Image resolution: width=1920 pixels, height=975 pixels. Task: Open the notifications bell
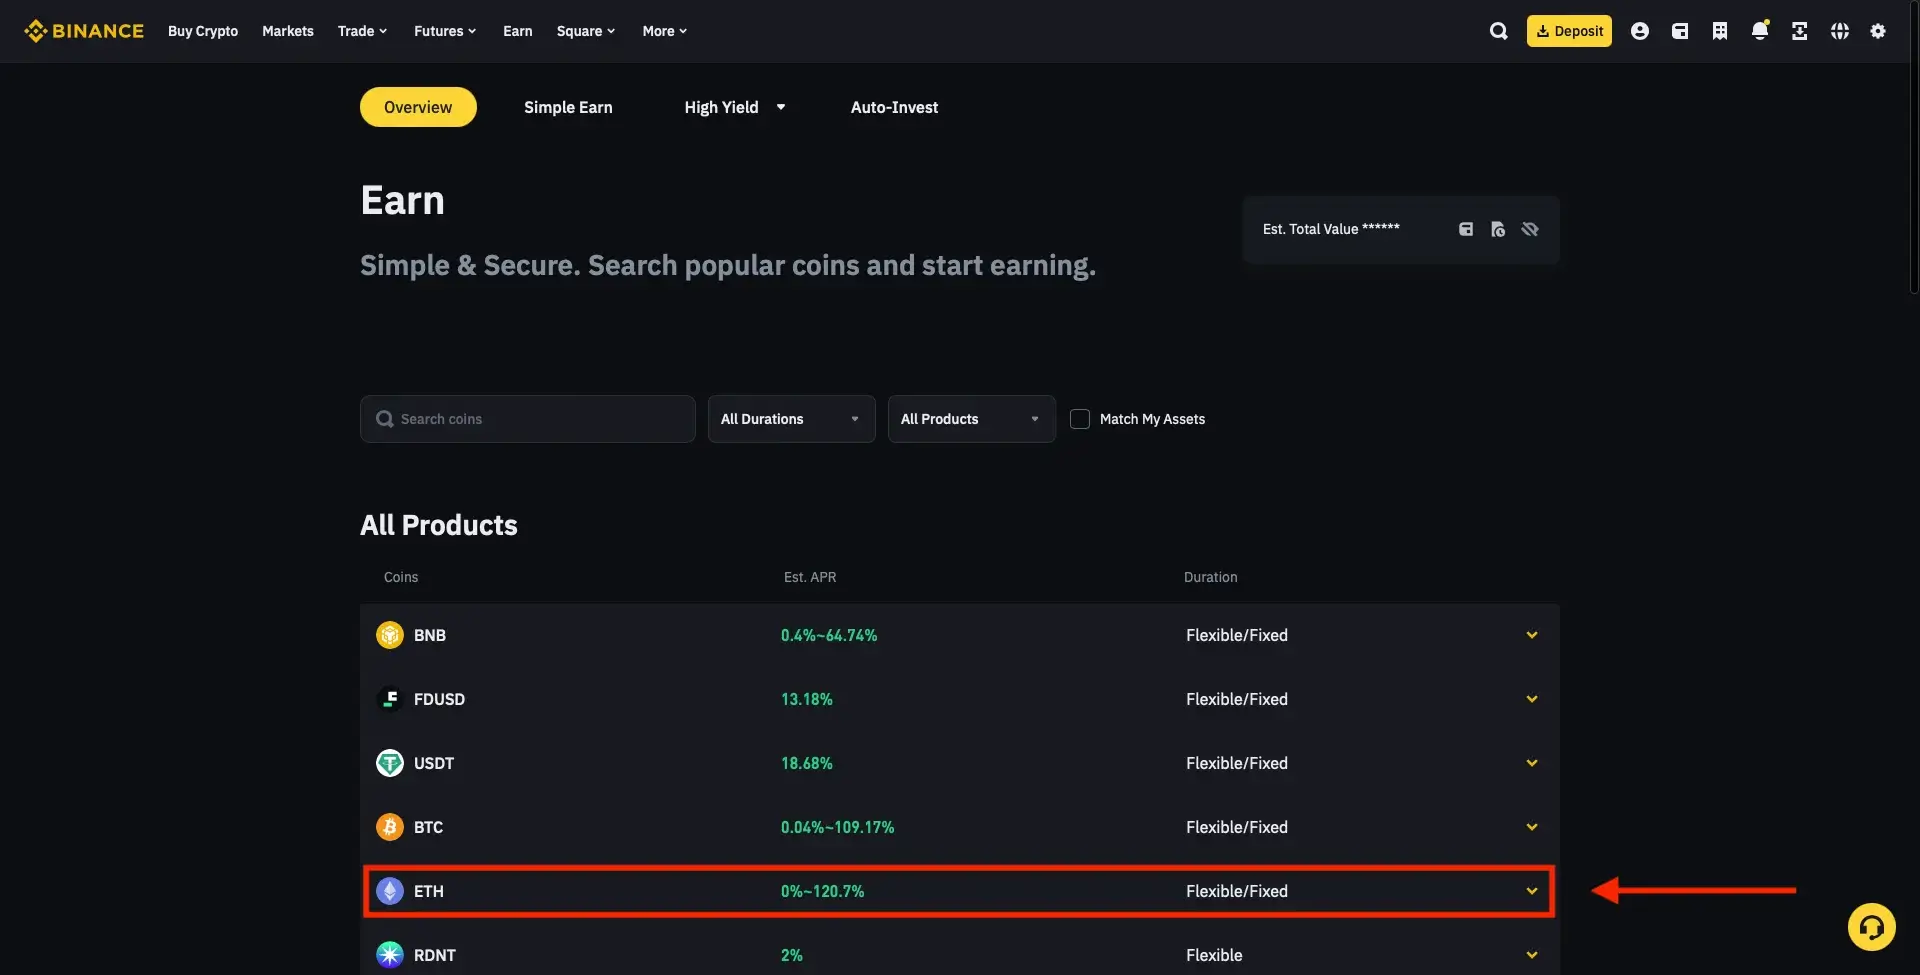point(1760,31)
